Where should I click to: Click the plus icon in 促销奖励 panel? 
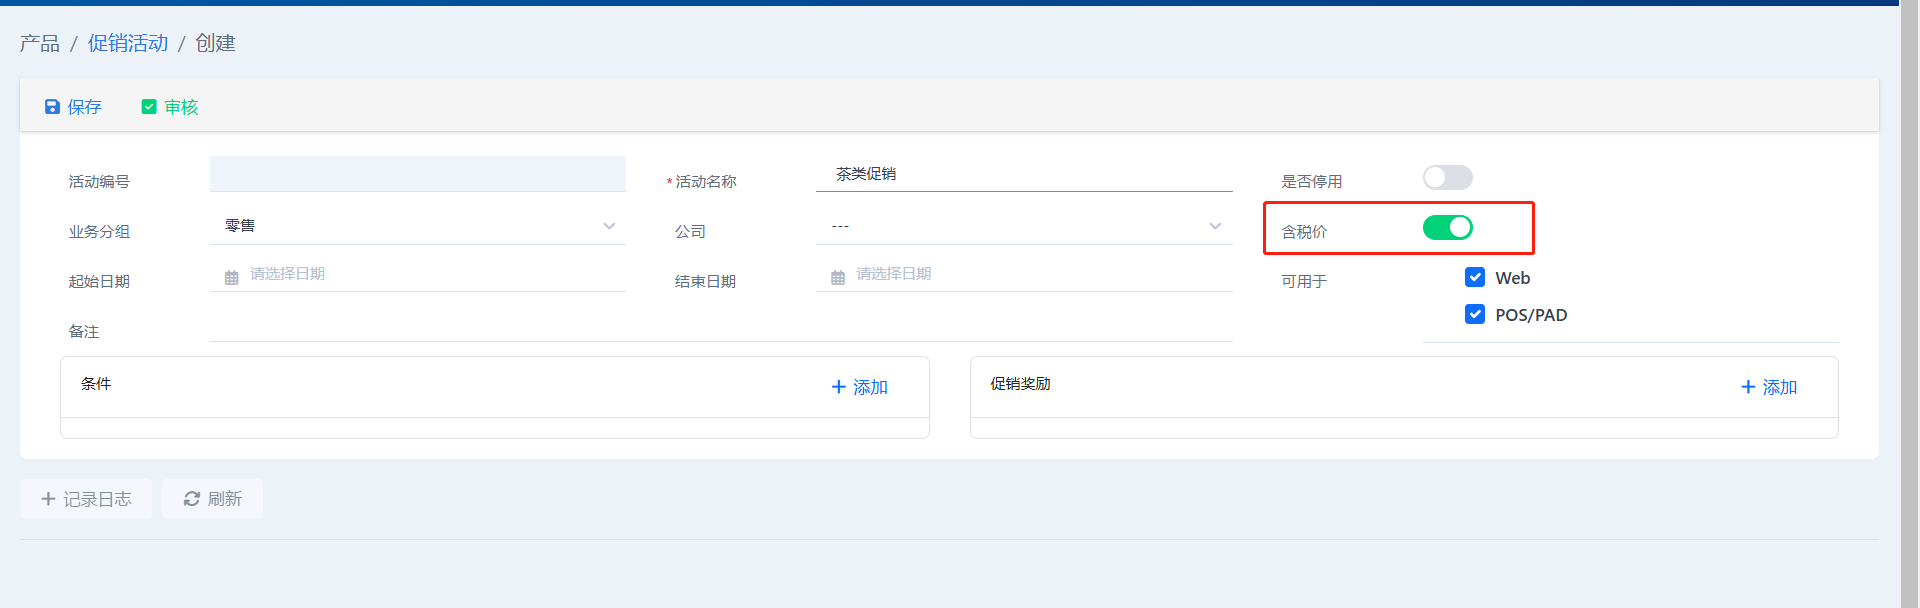(x=1748, y=387)
